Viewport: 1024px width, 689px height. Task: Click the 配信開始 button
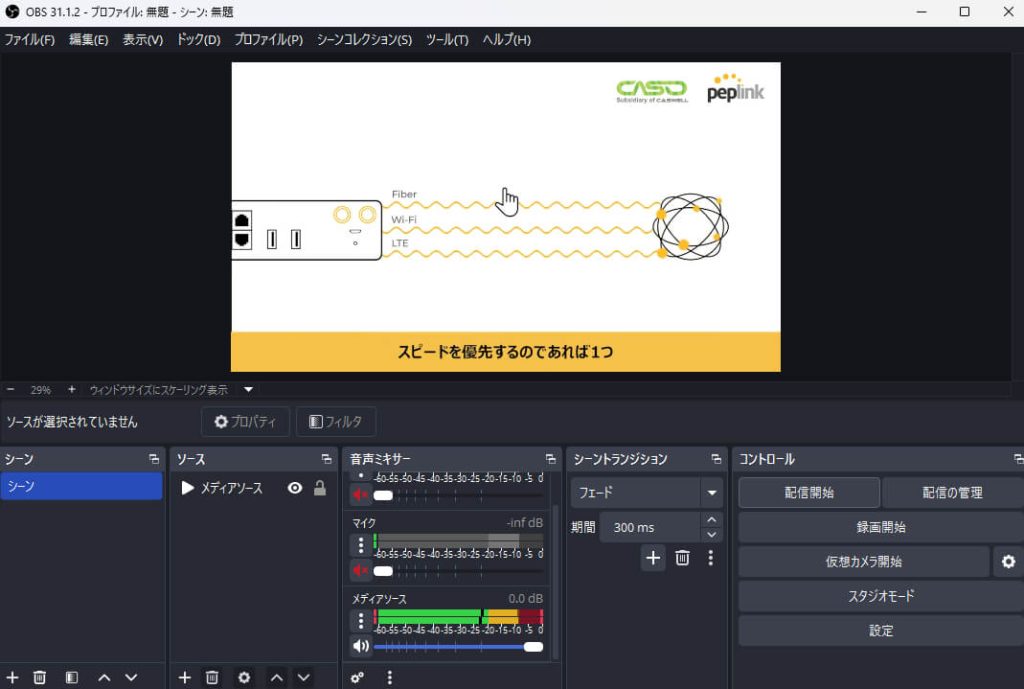(809, 493)
